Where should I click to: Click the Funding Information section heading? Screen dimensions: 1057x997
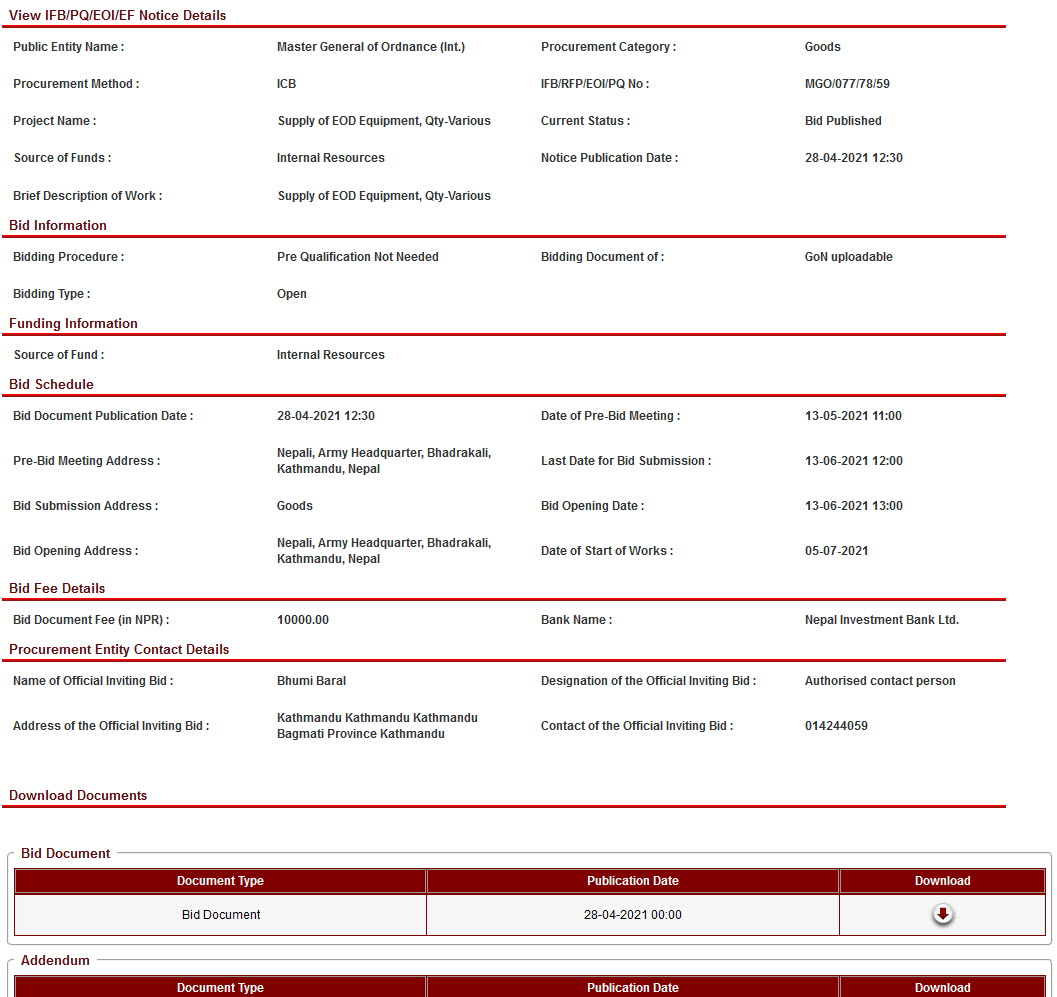[73, 324]
